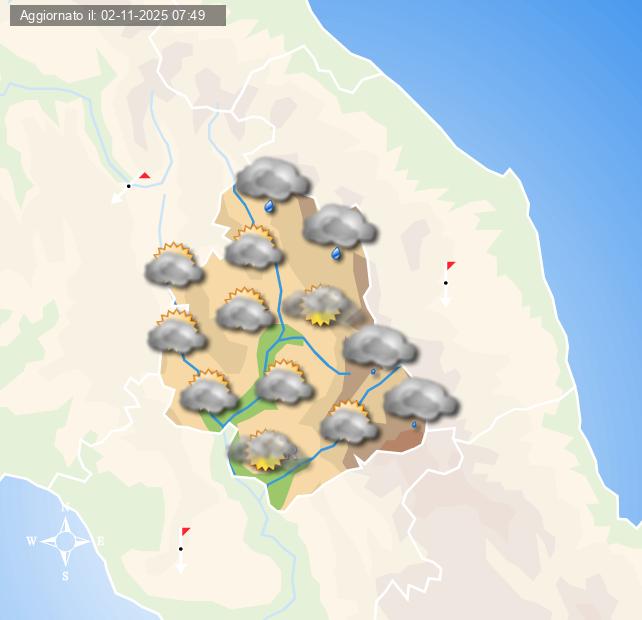Viewport: 642px width, 620px height.
Task: Click the northernmost rain cloud with blue drop
Action: [273, 185]
